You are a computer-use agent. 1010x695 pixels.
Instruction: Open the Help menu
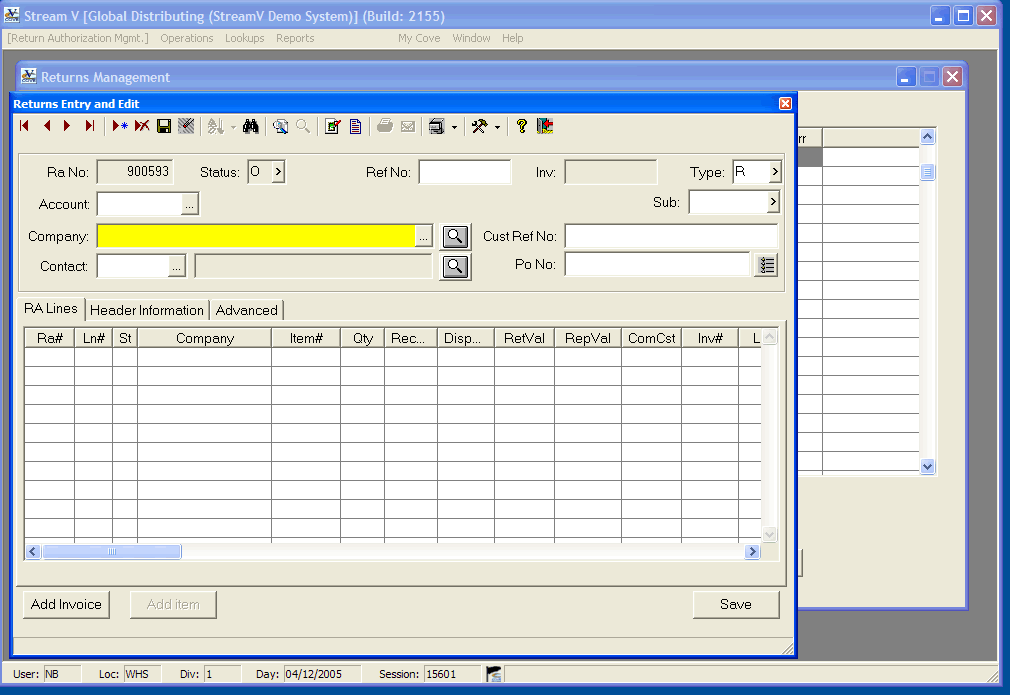513,38
